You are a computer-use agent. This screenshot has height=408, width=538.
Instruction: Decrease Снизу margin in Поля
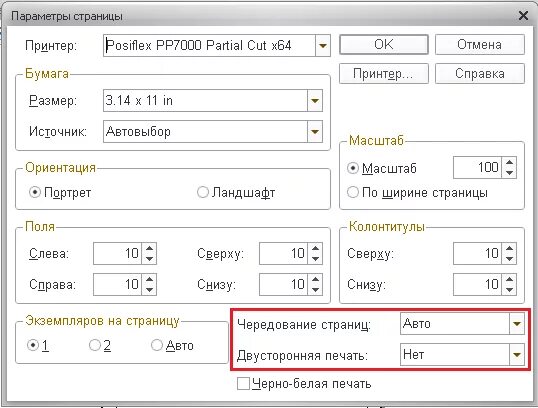point(315,290)
